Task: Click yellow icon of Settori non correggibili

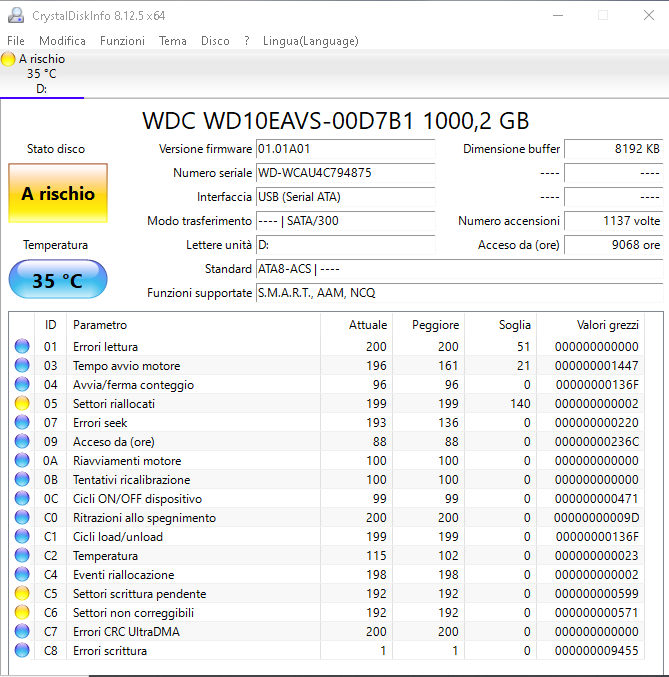Action: [x=22, y=612]
